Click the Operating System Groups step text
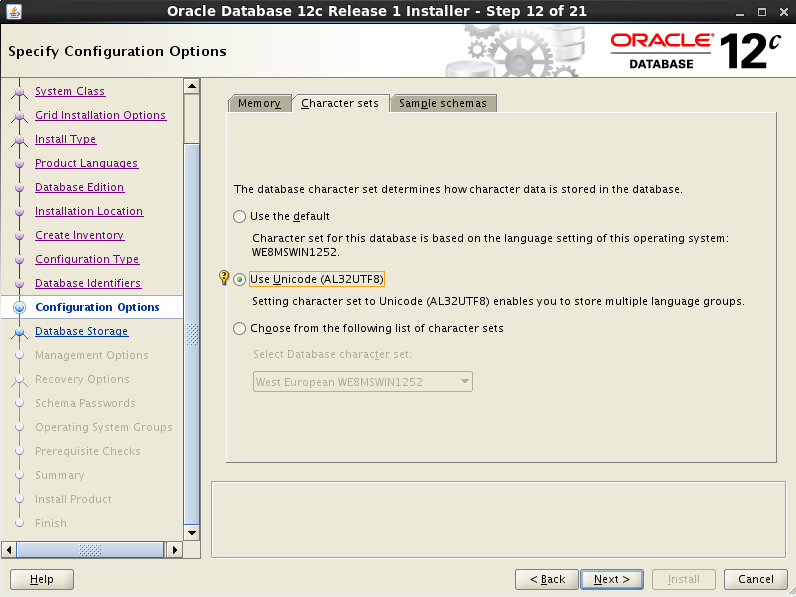The height and width of the screenshot is (597, 796). click(x=104, y=427)
